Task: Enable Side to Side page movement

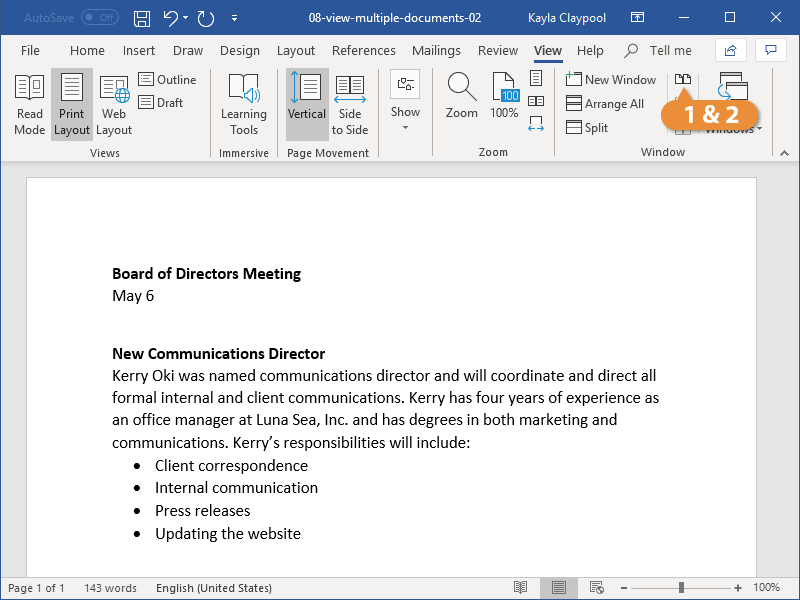Action: 350,105
